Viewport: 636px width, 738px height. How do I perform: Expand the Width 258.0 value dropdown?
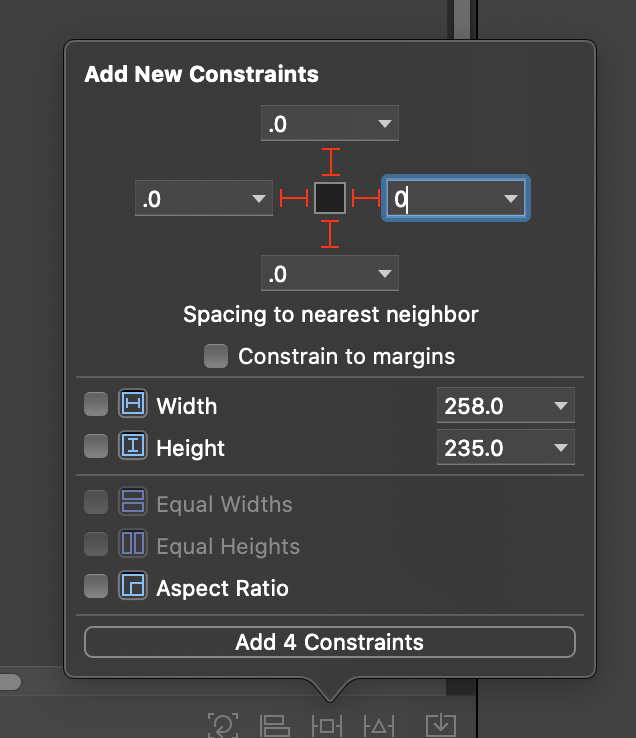[x=560, y=406]
